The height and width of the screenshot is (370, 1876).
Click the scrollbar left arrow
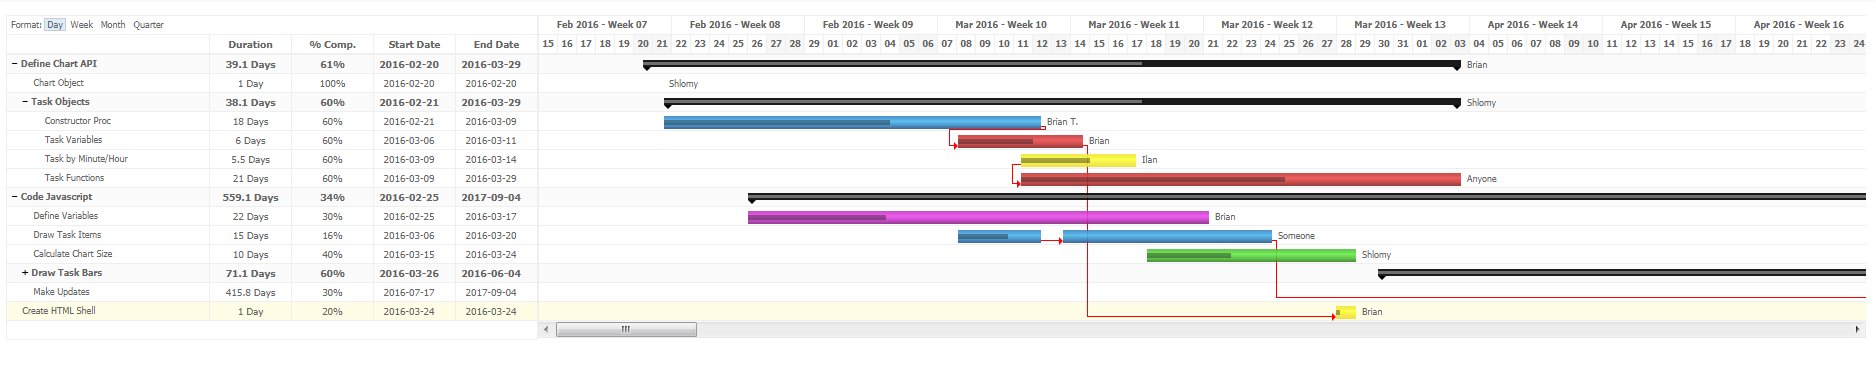546,329
